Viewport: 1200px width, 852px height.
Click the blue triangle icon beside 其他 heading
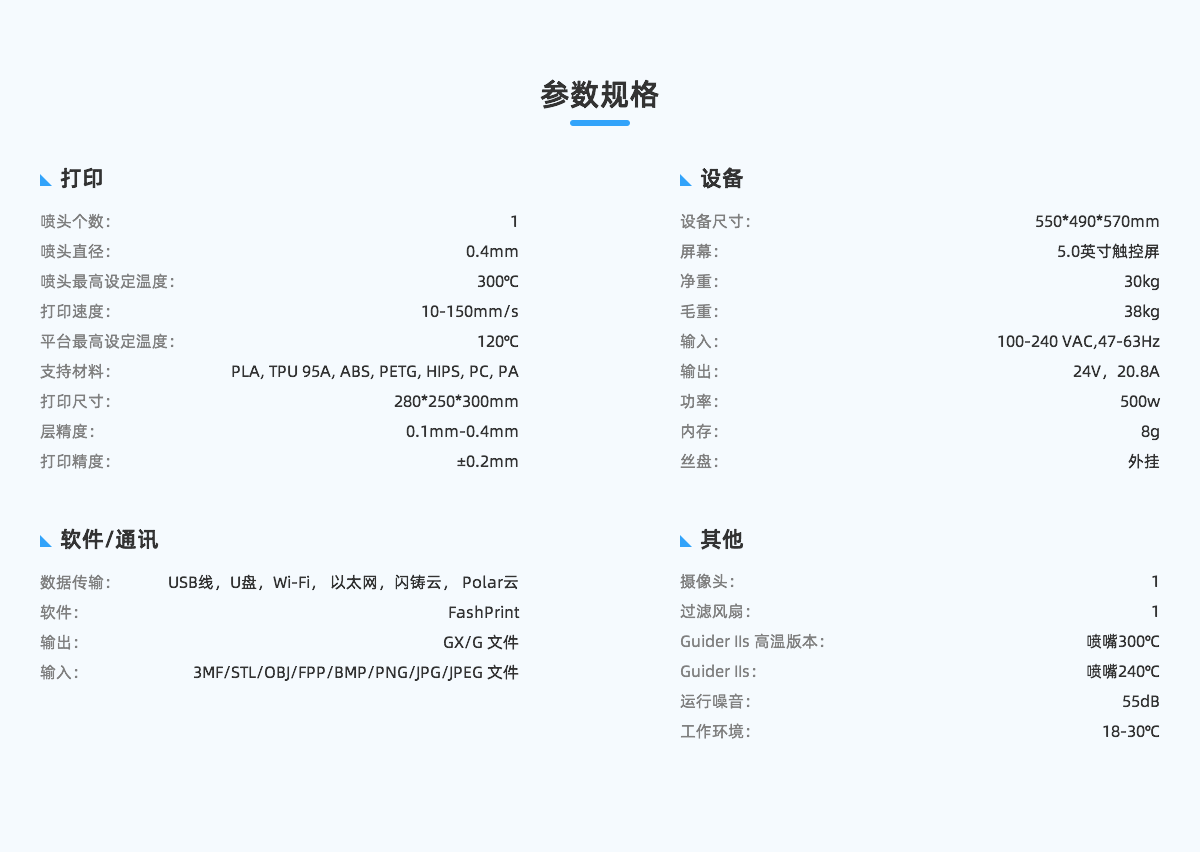pyautogui.click(x=686, y=541)
